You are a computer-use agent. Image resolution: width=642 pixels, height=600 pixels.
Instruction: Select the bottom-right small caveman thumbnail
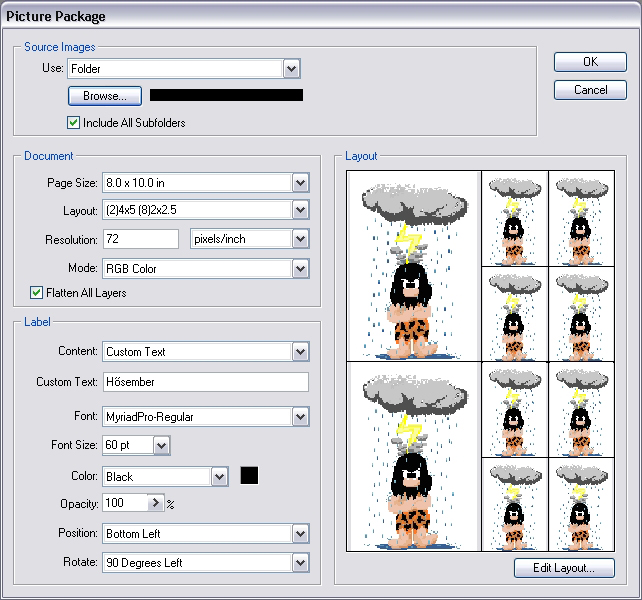pyautogui.click(x=581, y=504)
